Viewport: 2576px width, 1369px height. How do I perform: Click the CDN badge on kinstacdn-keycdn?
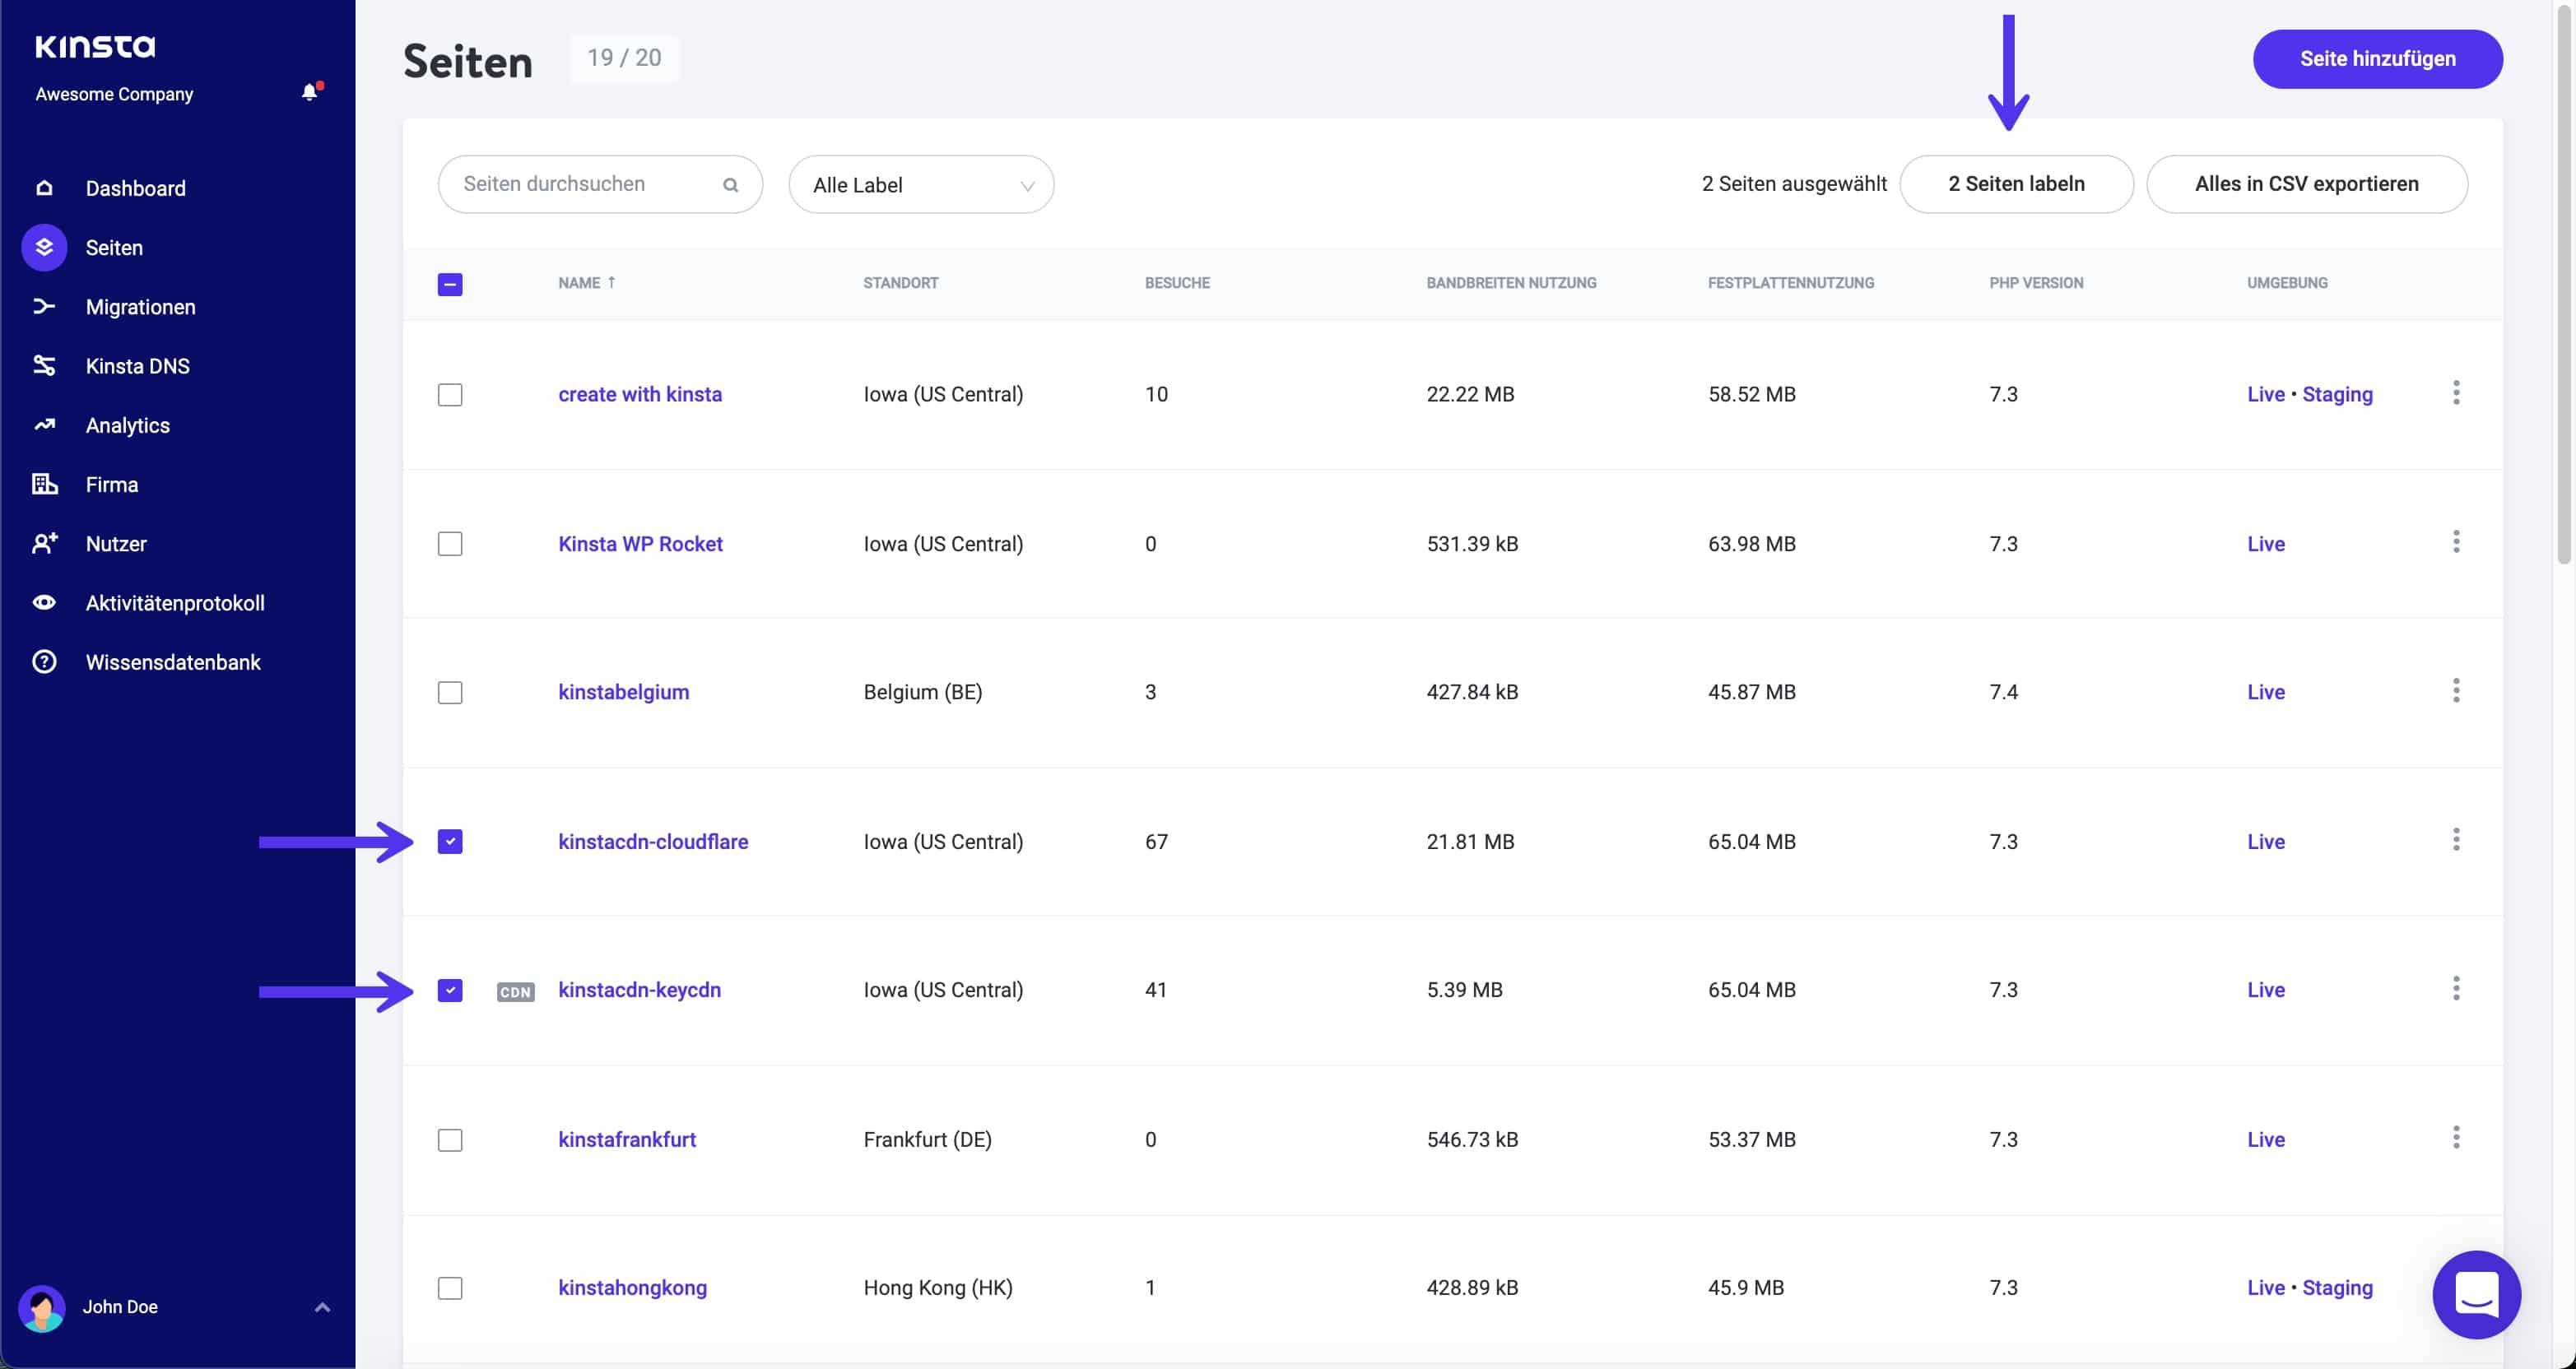click(516, 992)
